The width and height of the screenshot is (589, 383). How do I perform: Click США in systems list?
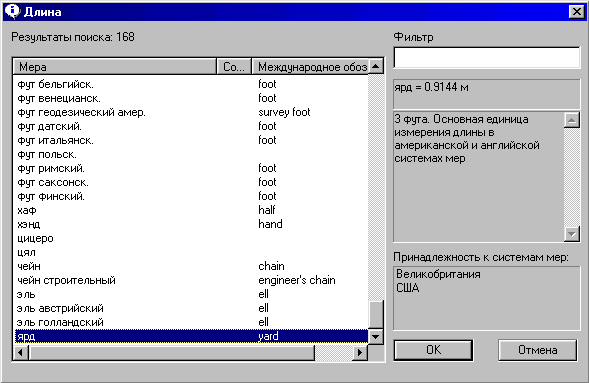pyautogui.click(x=408, y=288)
